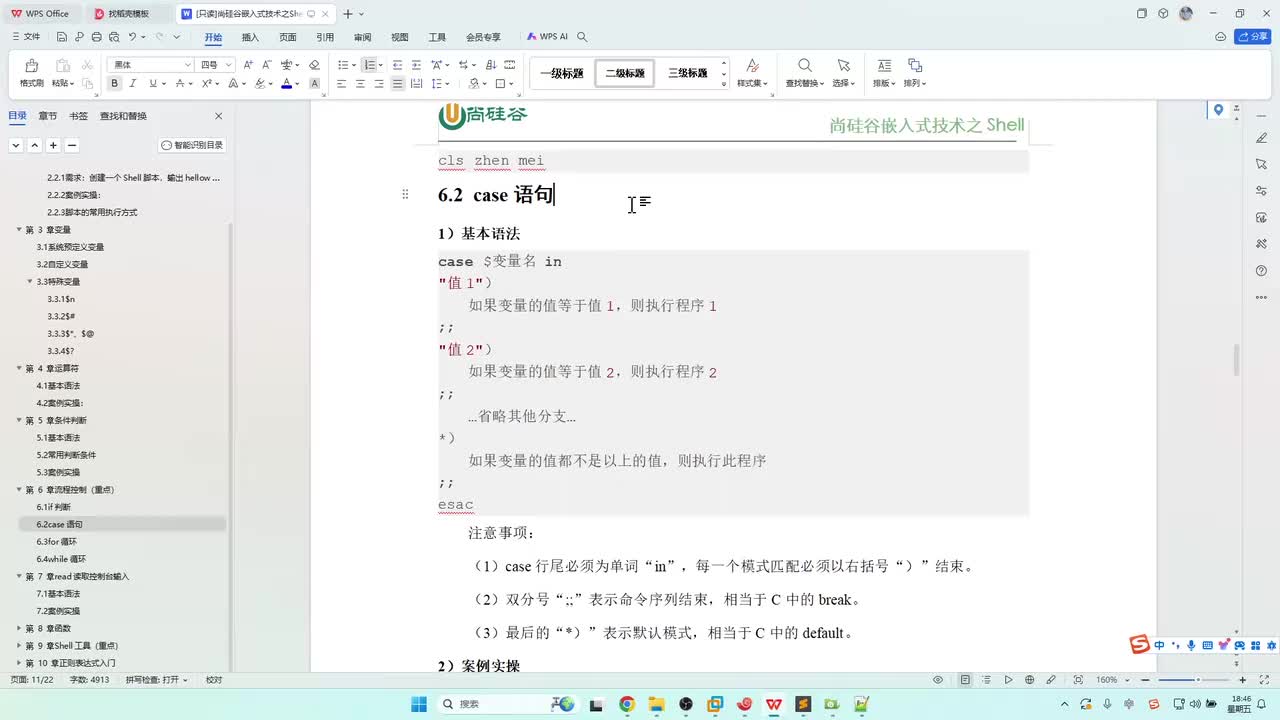Viewport: 1280px width, 720px height.
Task: Toggle justified alignment
Action: (398, 84)
